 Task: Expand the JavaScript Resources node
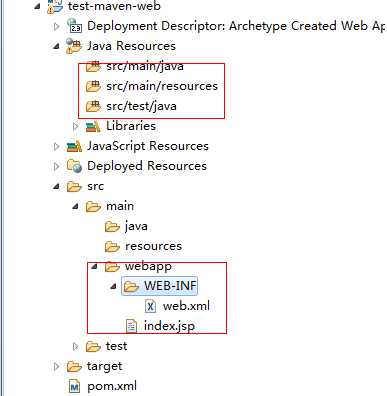(x=57, y=146)
